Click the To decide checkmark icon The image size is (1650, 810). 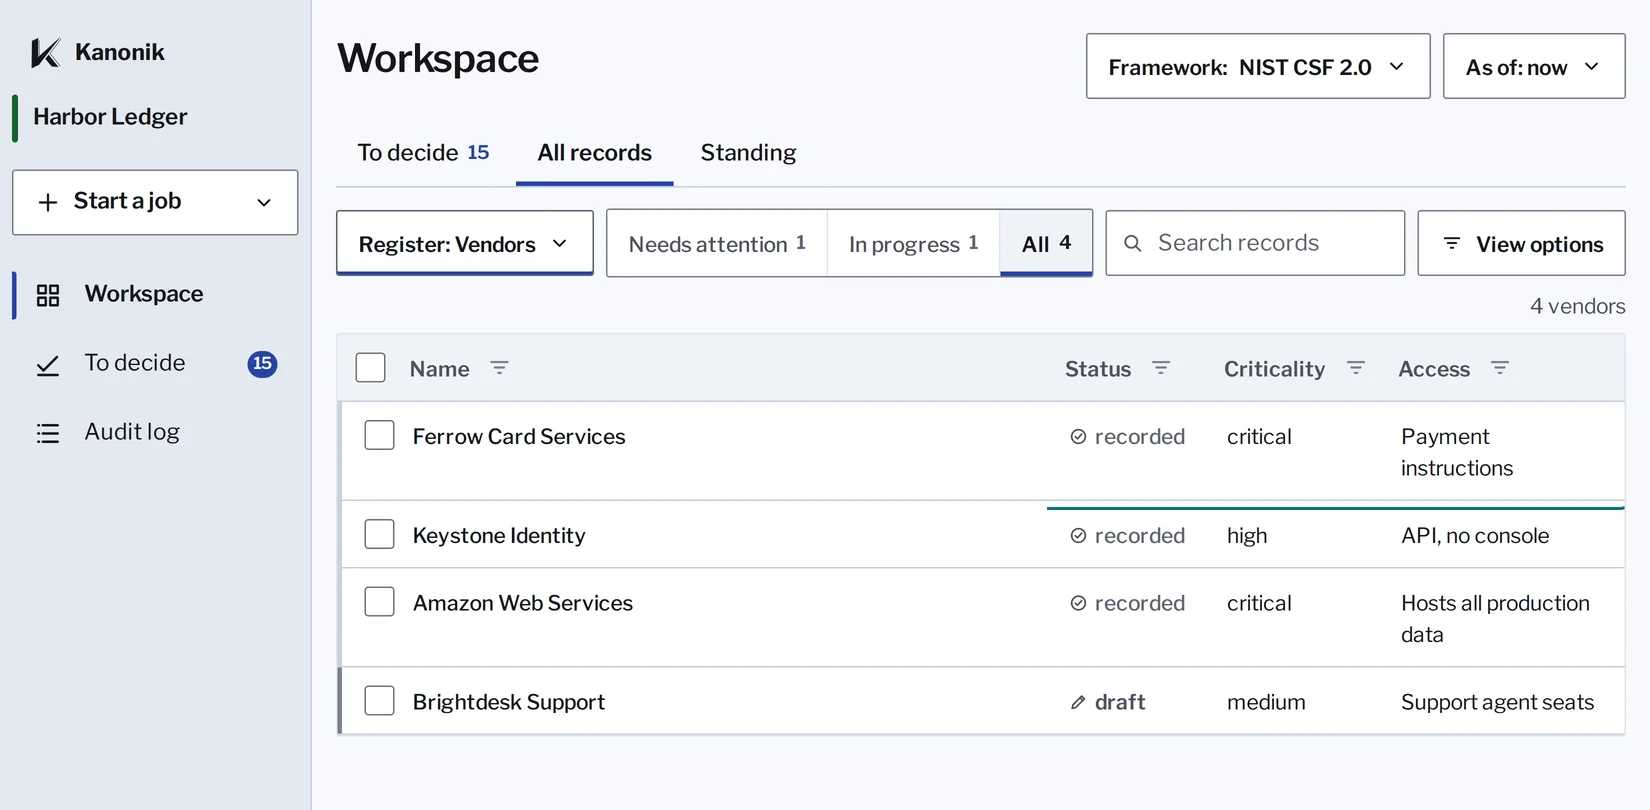pos(48,365)
